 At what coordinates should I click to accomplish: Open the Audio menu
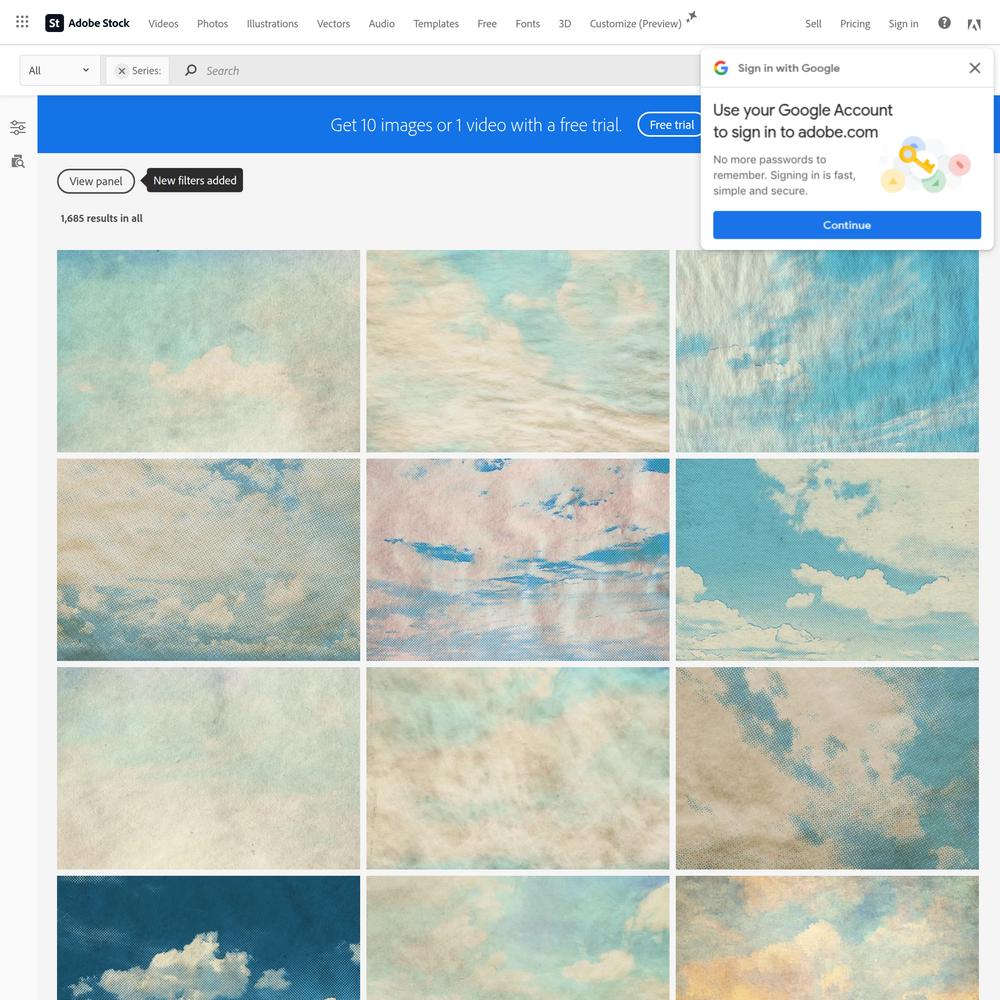click(x=381, y=24)
